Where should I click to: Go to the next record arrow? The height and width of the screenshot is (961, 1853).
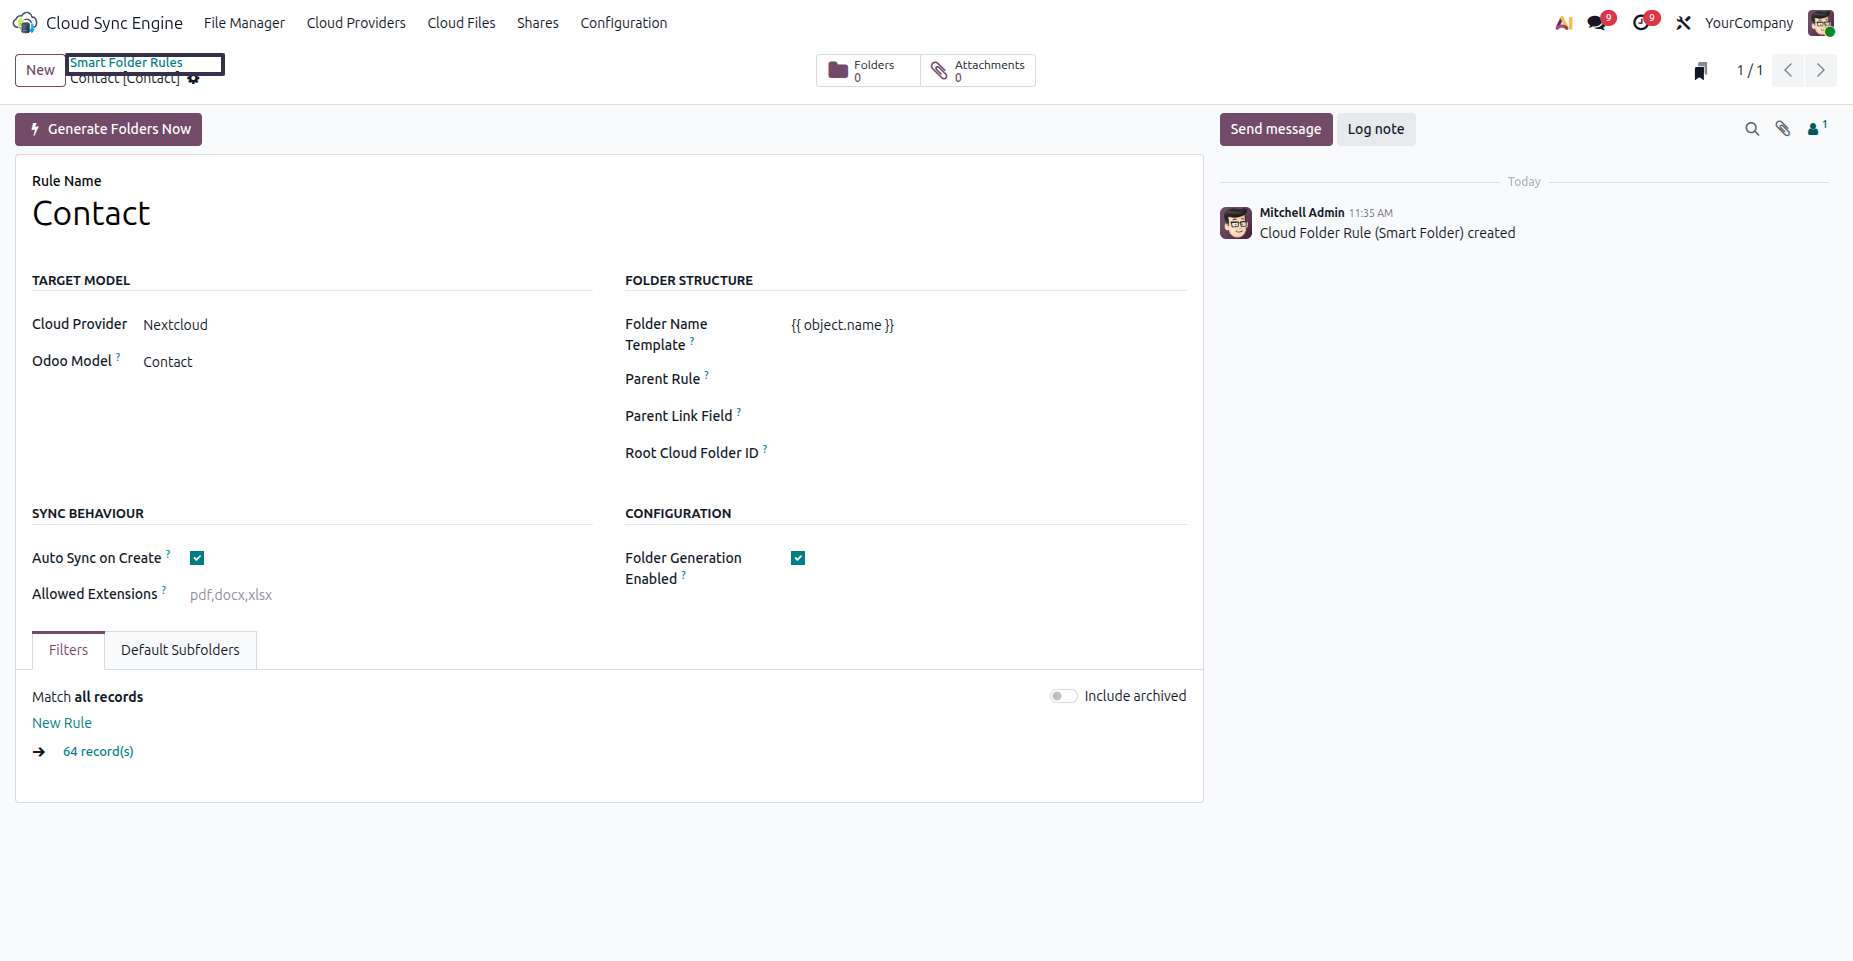tap(1821, 70)
